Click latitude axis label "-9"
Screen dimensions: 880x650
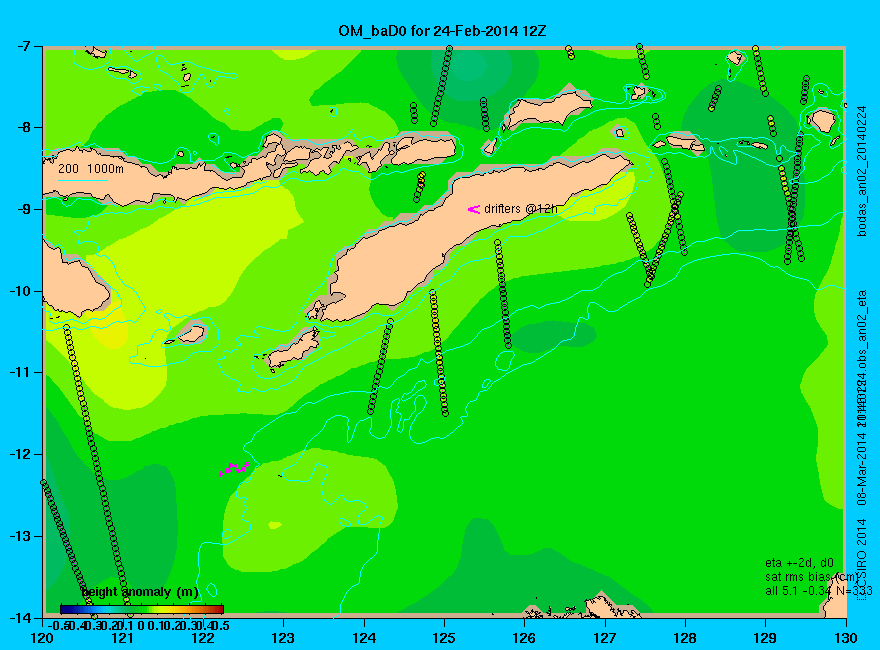(26, 209)
